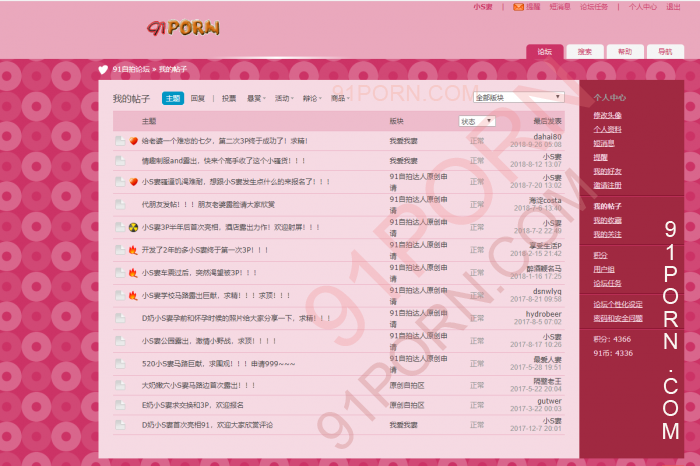The height and width of the screenshot is (466, 700).
Task: Open 修改头像 in the sidebar
Action: coord(607,115)
